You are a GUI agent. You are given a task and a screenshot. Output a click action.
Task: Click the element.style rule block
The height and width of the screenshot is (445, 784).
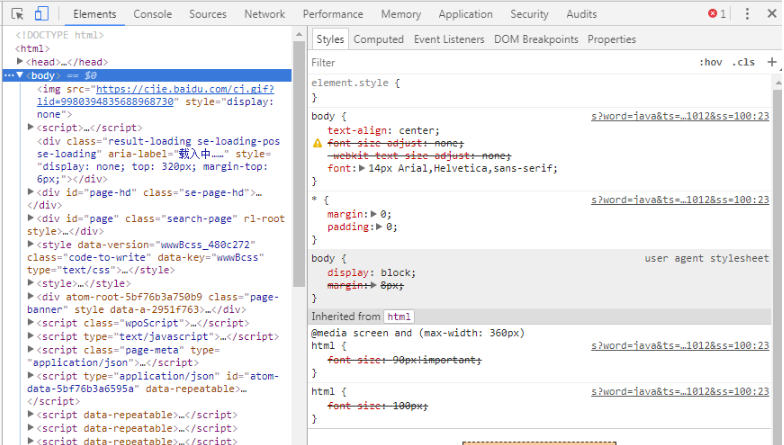[x=540, y=90]
